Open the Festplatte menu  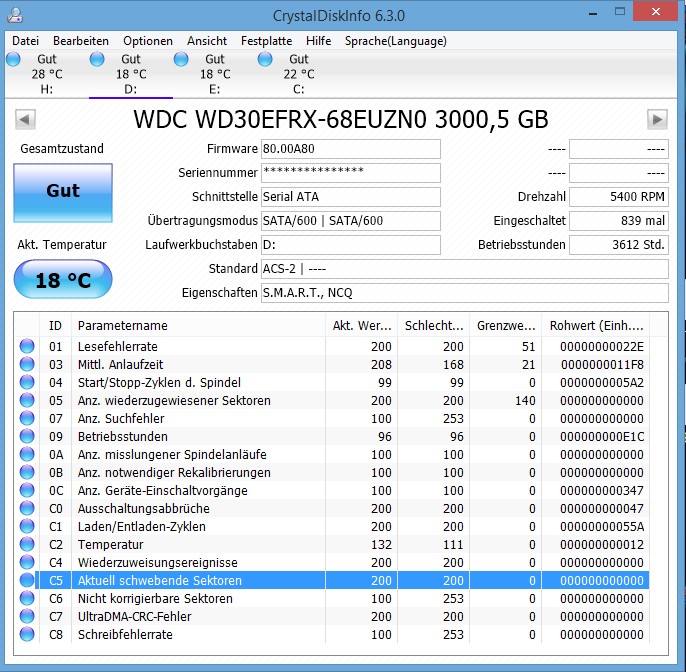tap(266, 41)
